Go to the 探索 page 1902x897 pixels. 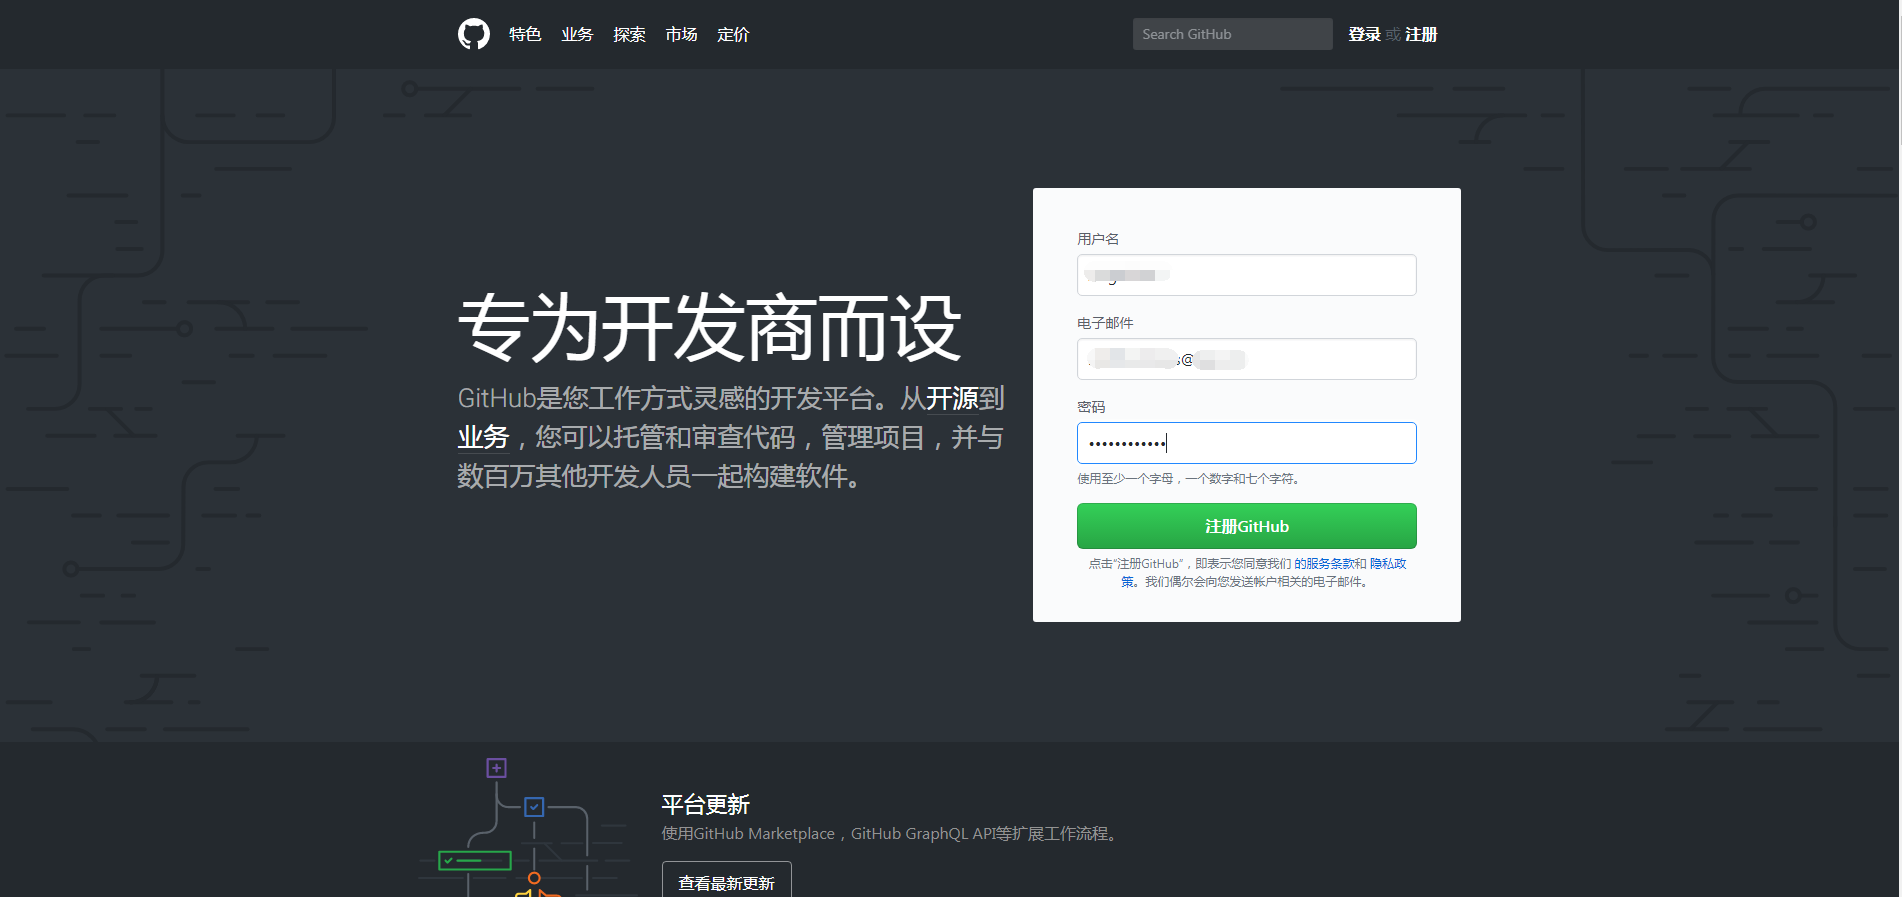tap(629, 34)
